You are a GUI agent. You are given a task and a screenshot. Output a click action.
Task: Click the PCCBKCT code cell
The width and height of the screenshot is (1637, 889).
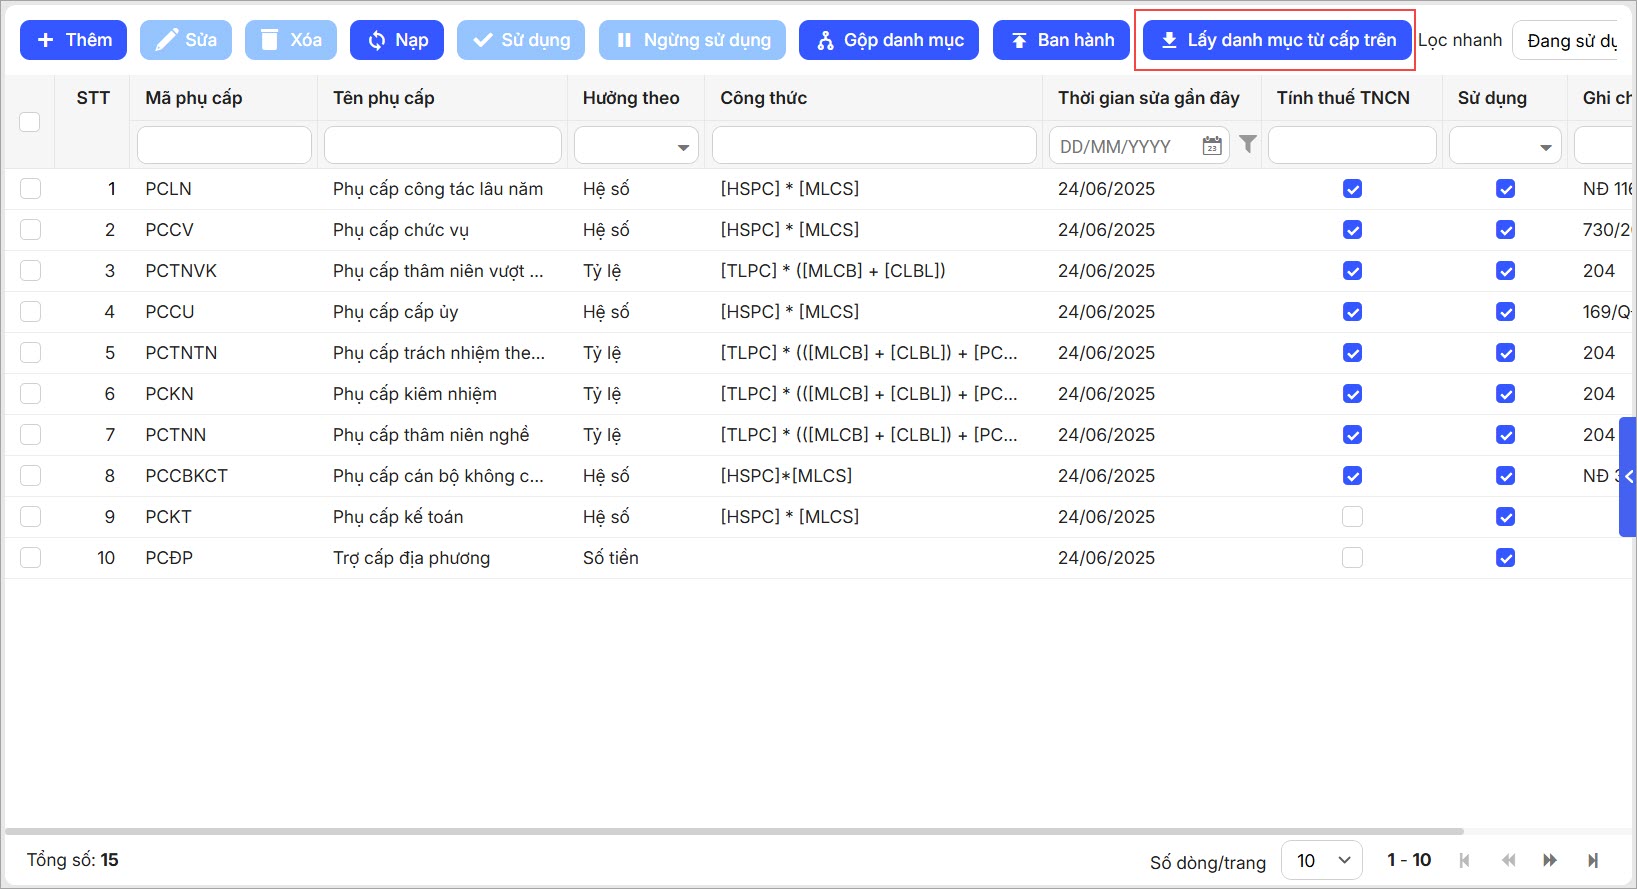click(x=187, y=476)
